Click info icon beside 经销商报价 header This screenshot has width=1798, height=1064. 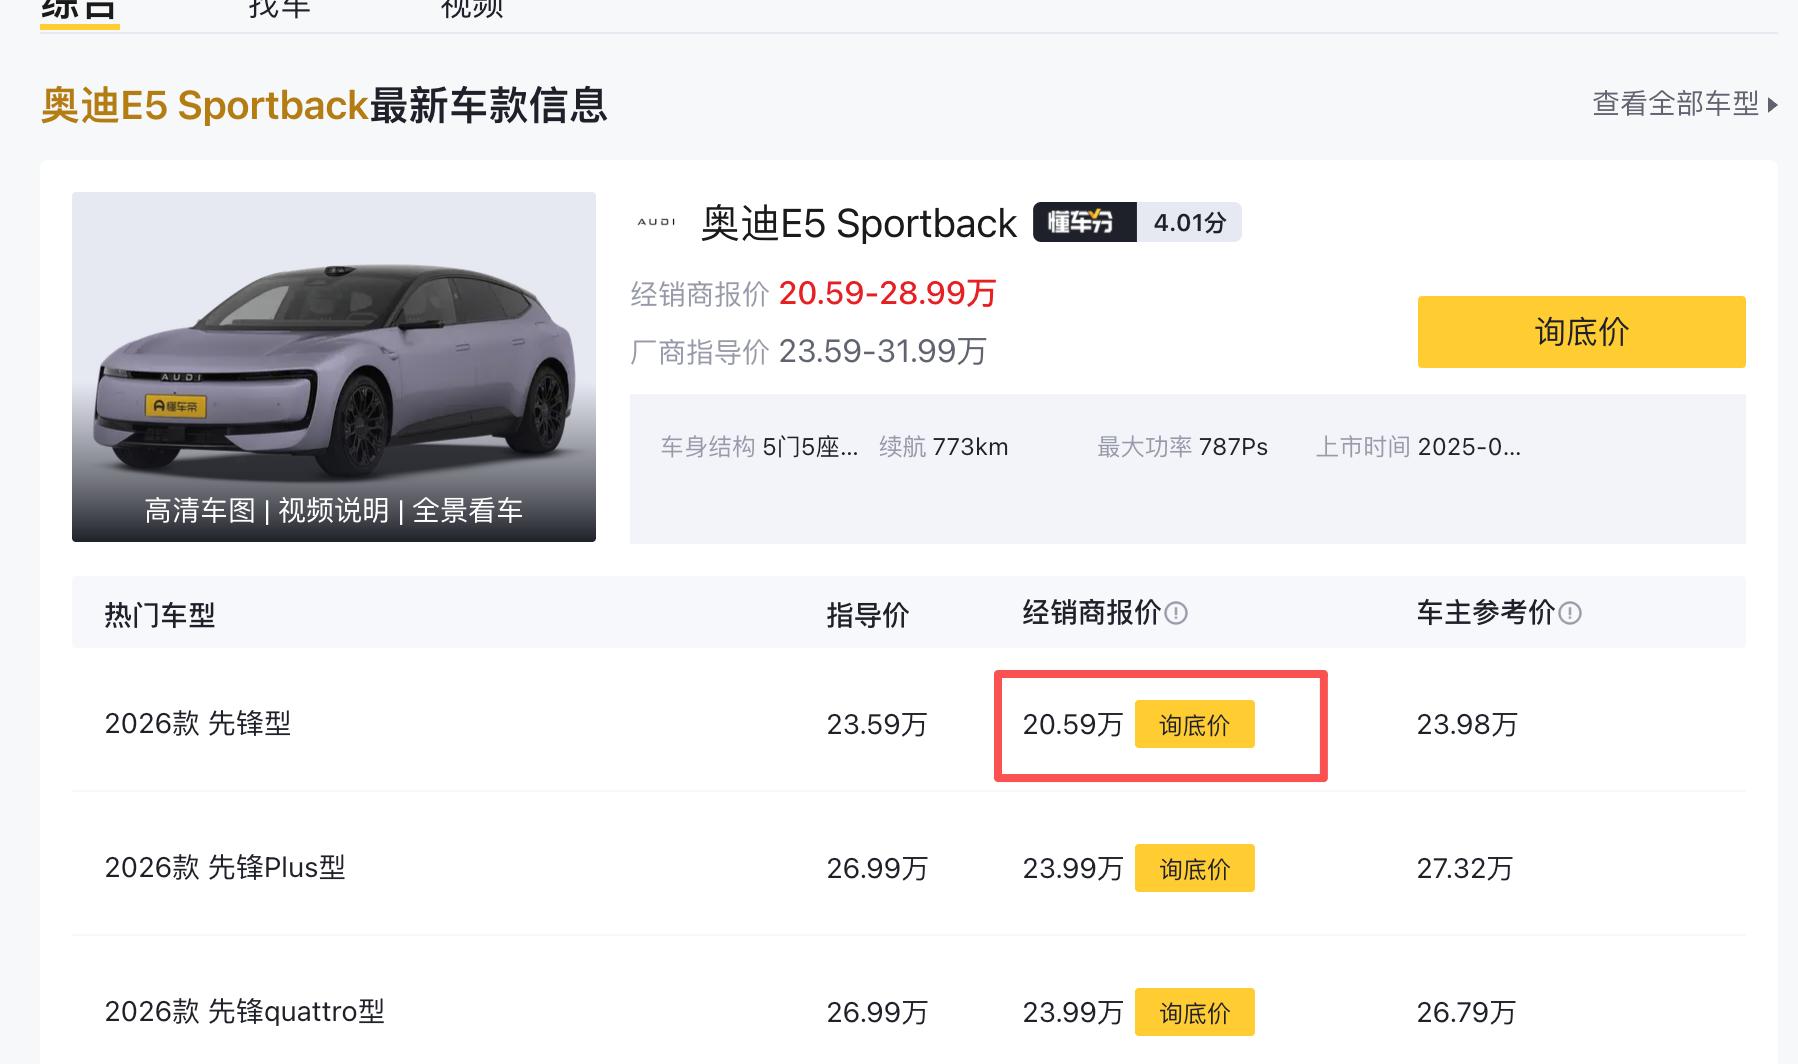click(x=1177, y=613)
